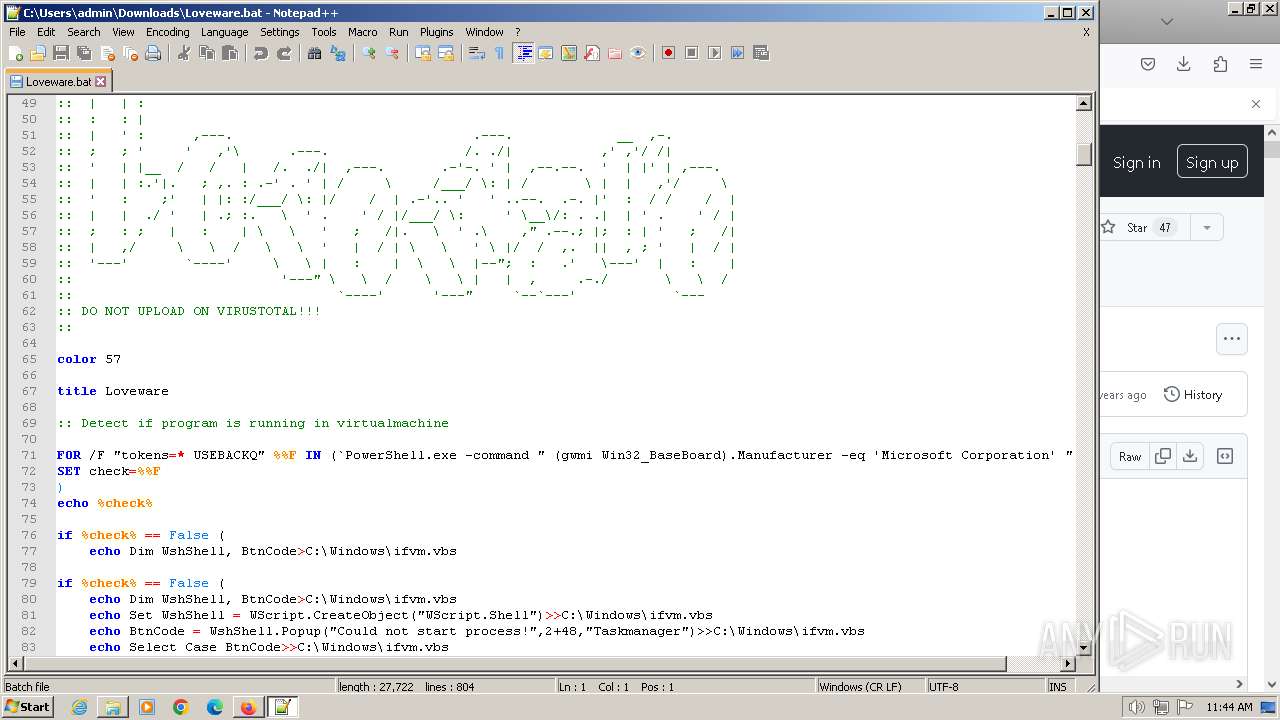This screenshot has height=720, width=1280.
Task: Click the Paste toolbar icon
Action: pos(230,53)
